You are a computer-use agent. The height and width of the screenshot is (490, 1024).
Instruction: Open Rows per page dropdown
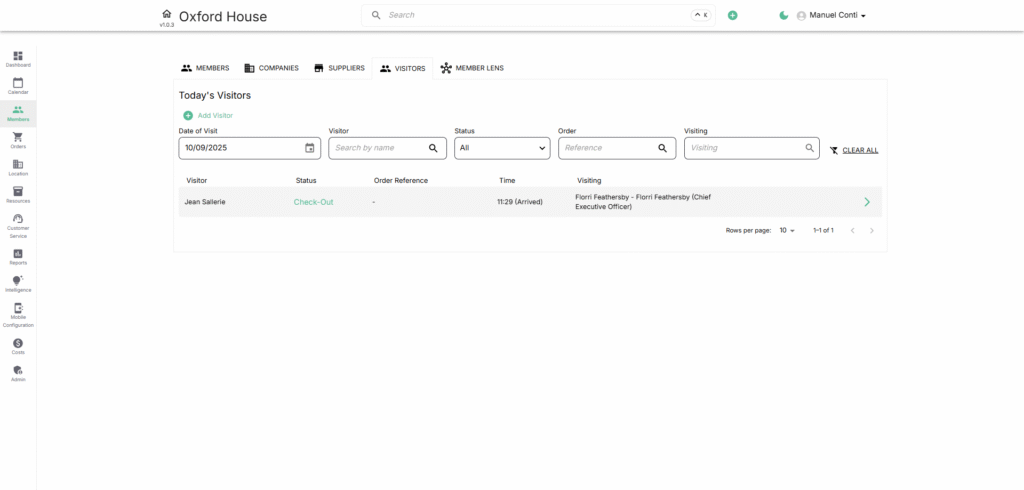click(x=787, y=230)
